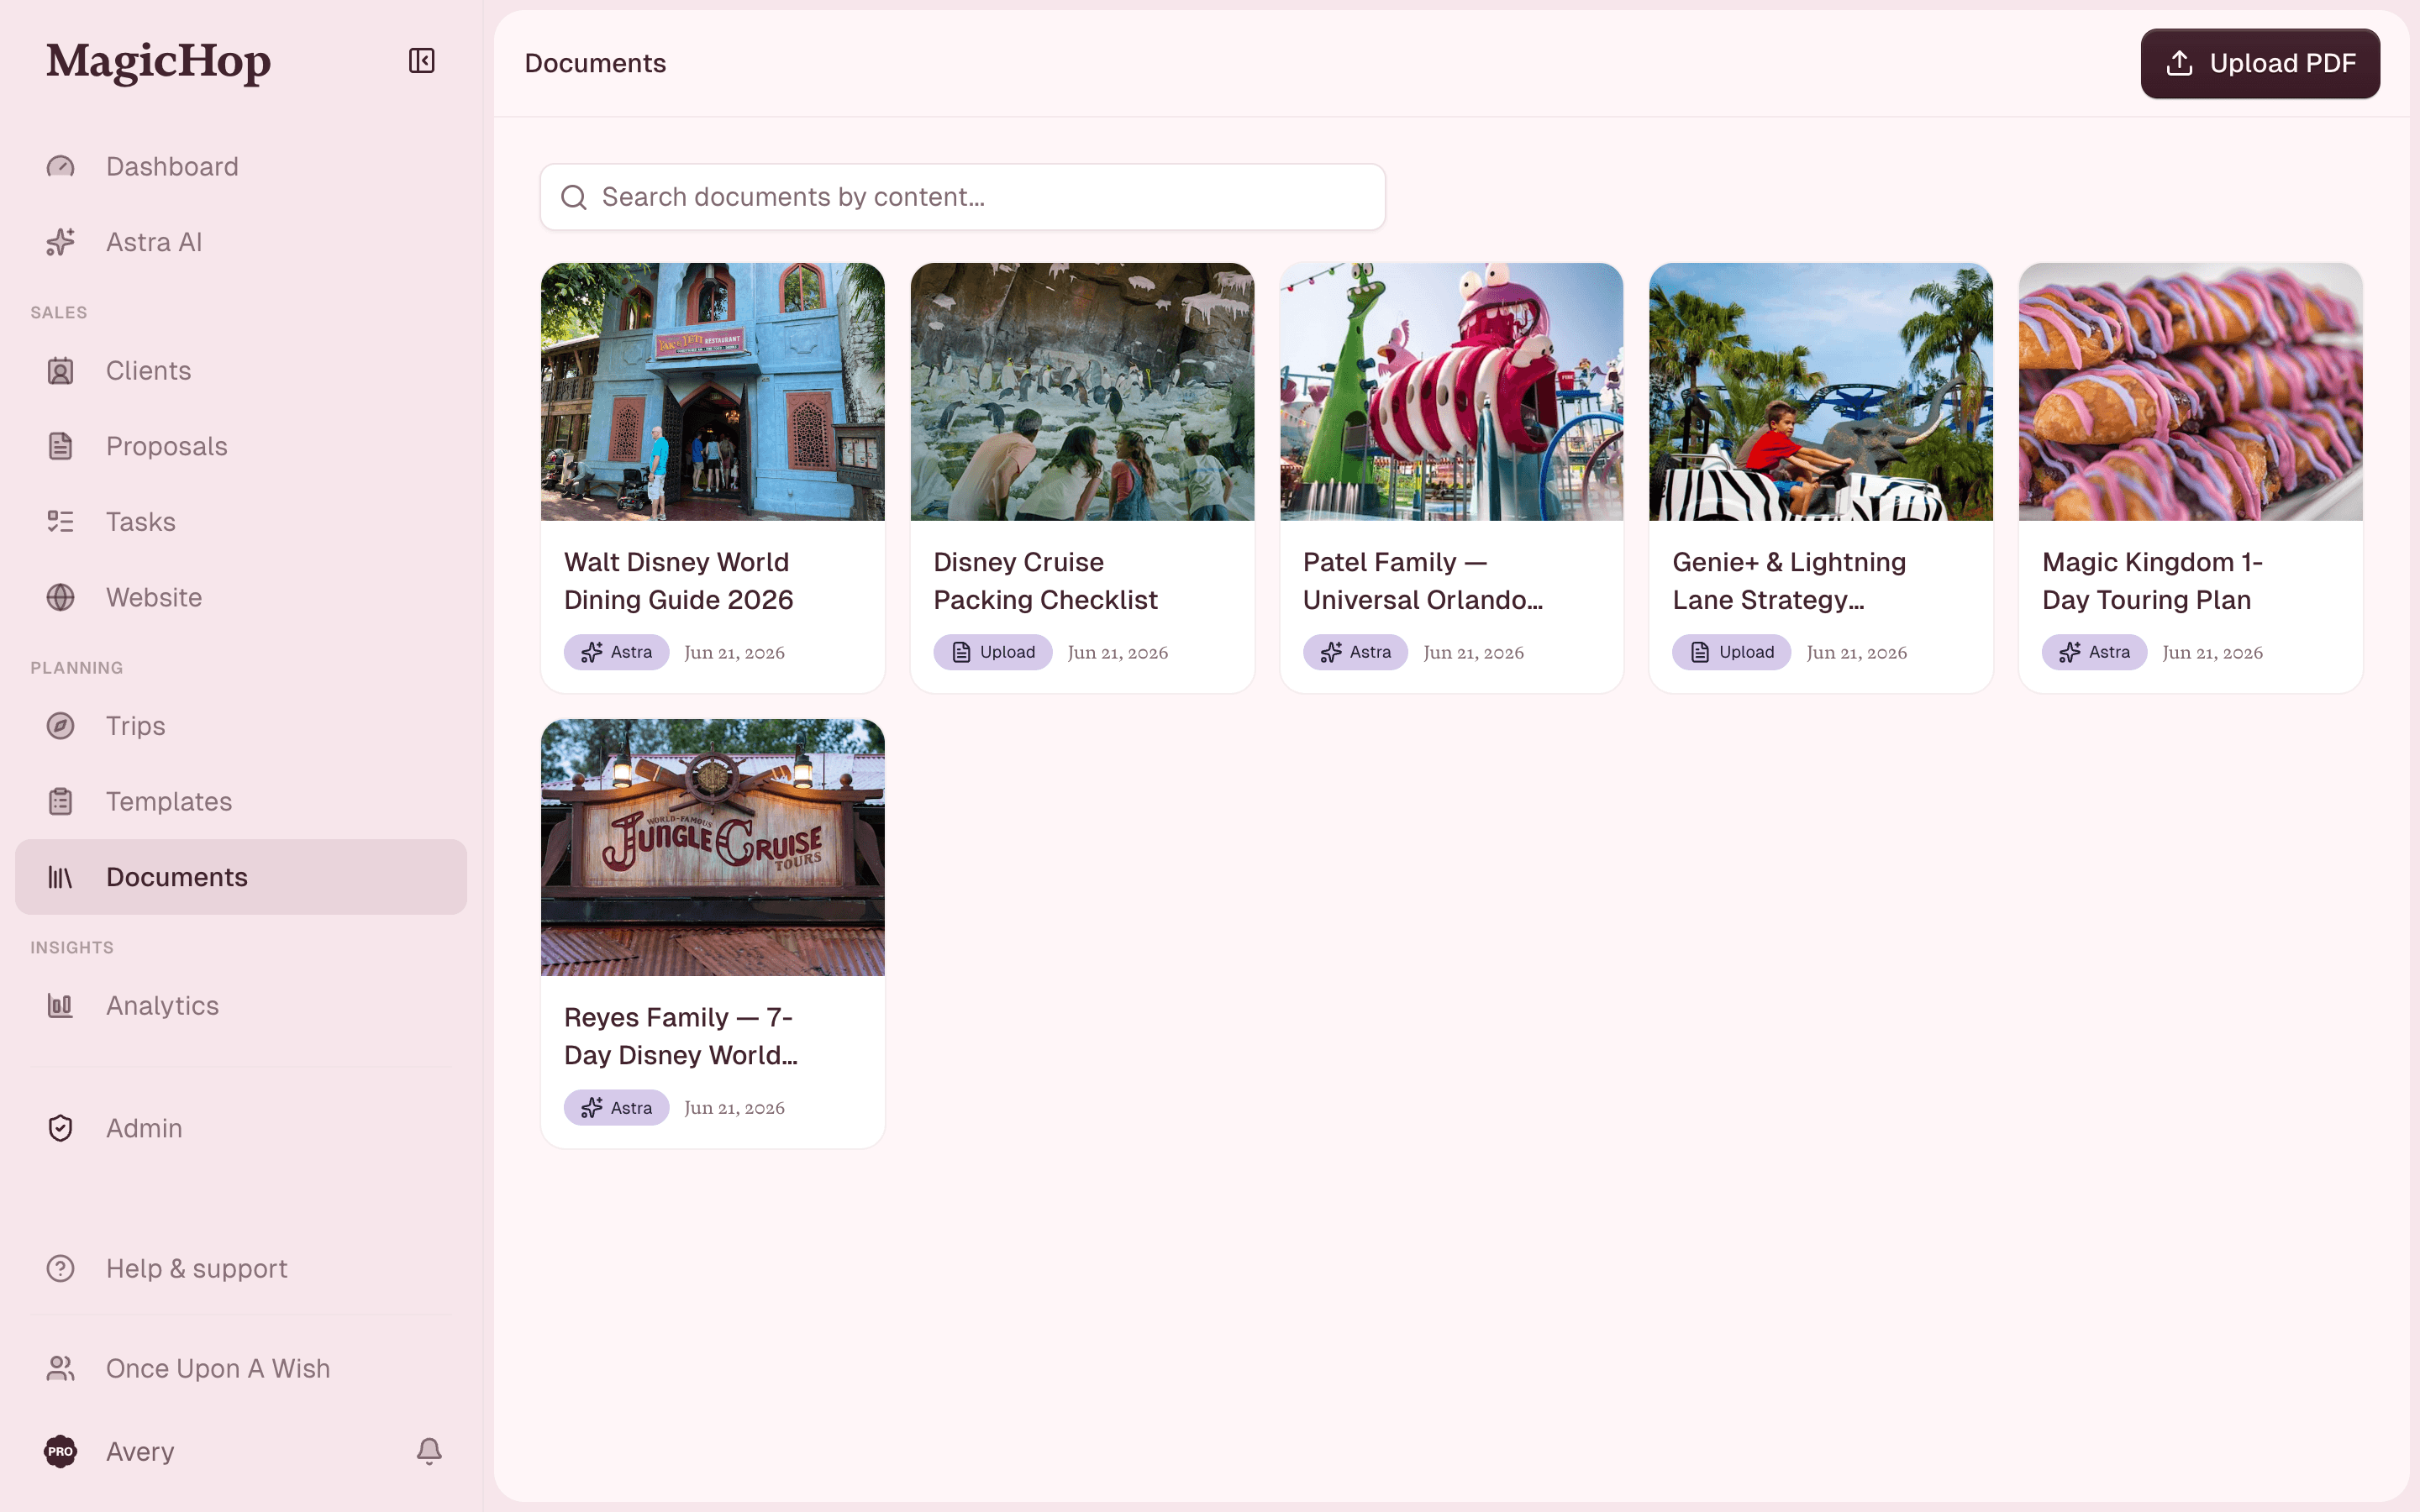Click the Templates clipboard icon
Viewport: 2420px width, 1512px height.
(x=60, y=801)
